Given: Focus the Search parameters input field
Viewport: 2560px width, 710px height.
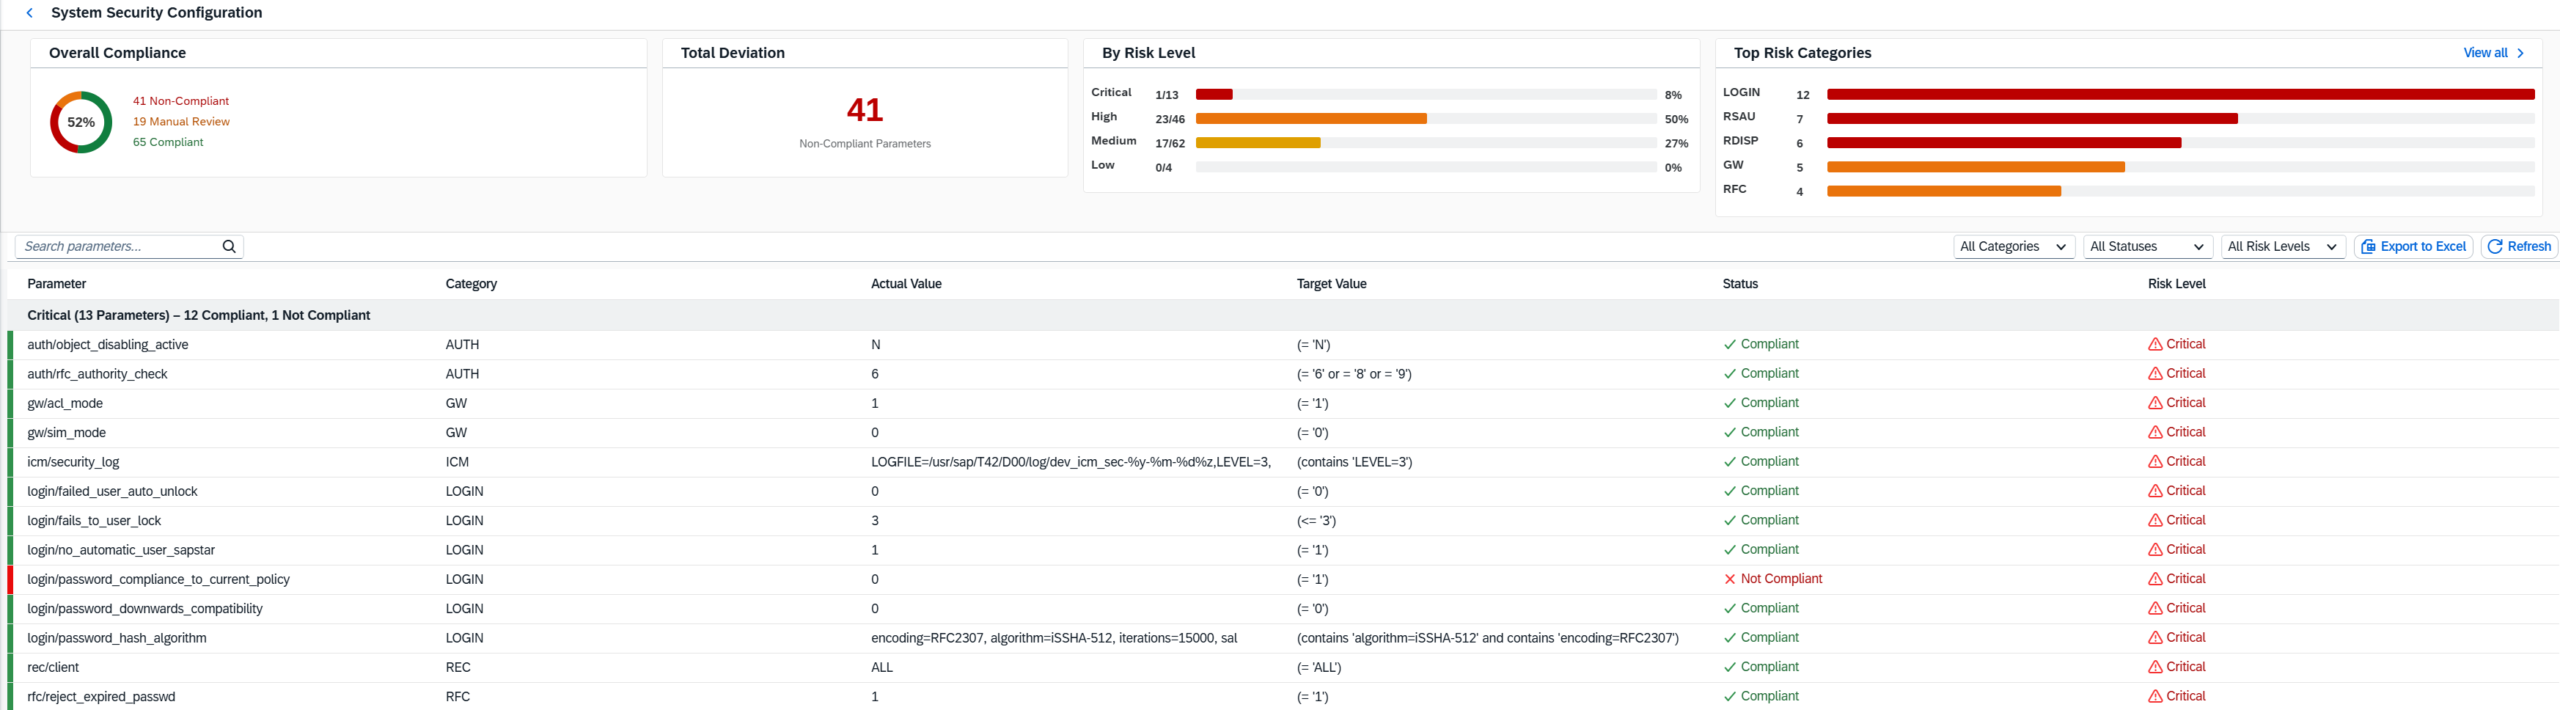Looking at the screenshot, I should [118, 247].
